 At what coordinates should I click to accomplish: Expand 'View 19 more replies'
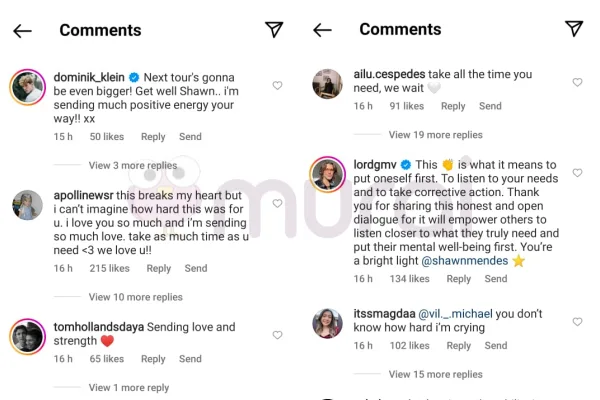(435, 135)
